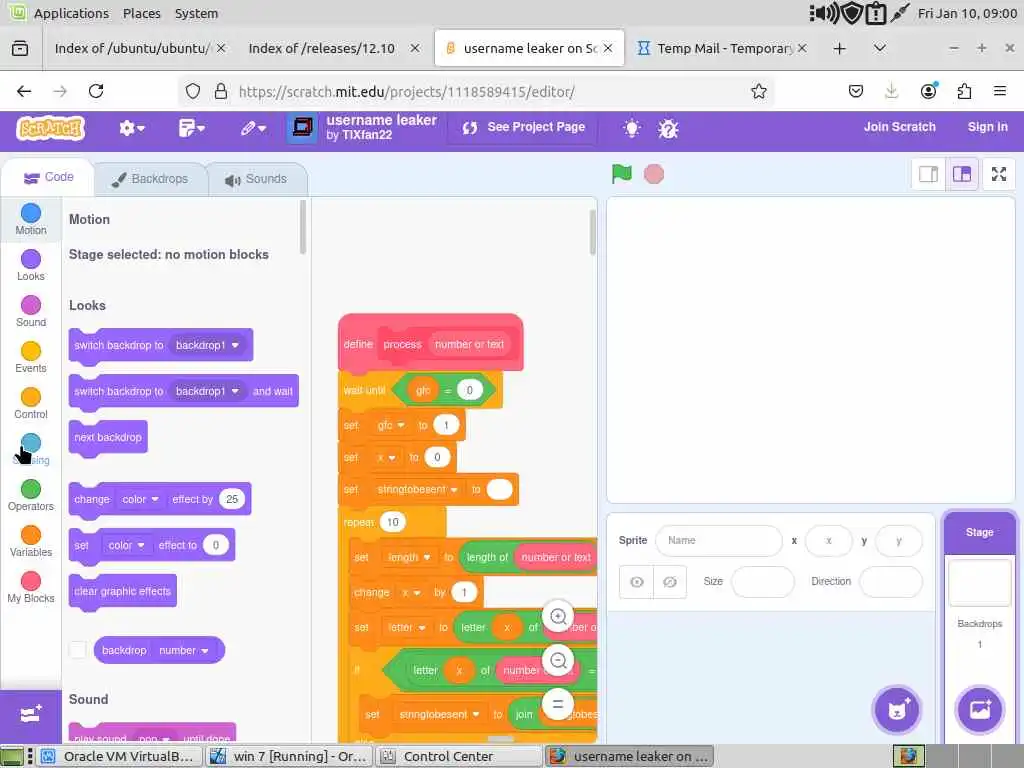Click the Scratch logo
1024x768 pixels.
click(x=51, y=128)
